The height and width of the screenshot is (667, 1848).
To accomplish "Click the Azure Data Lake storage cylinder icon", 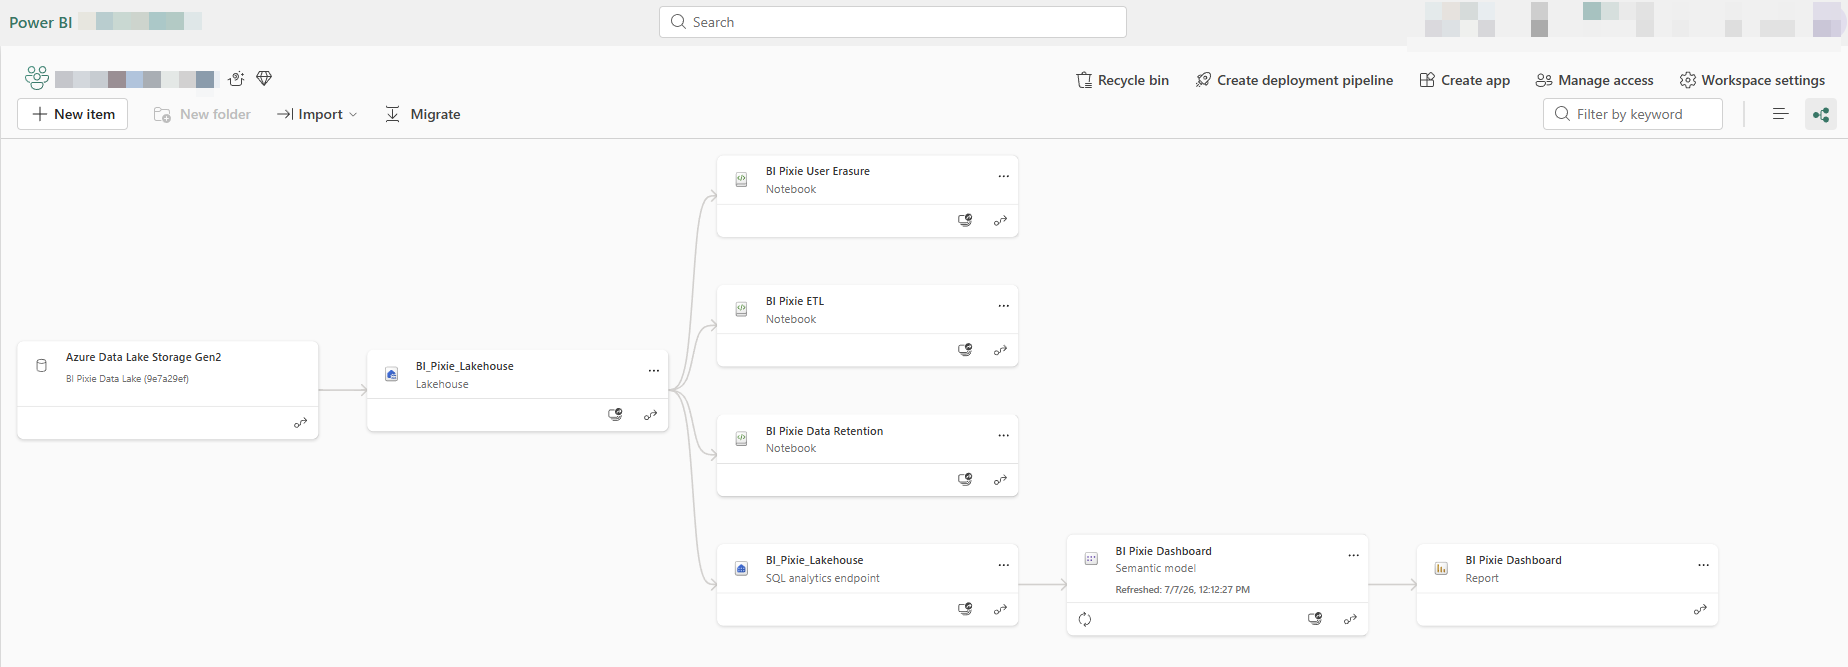I will click(x=41, y=366).
